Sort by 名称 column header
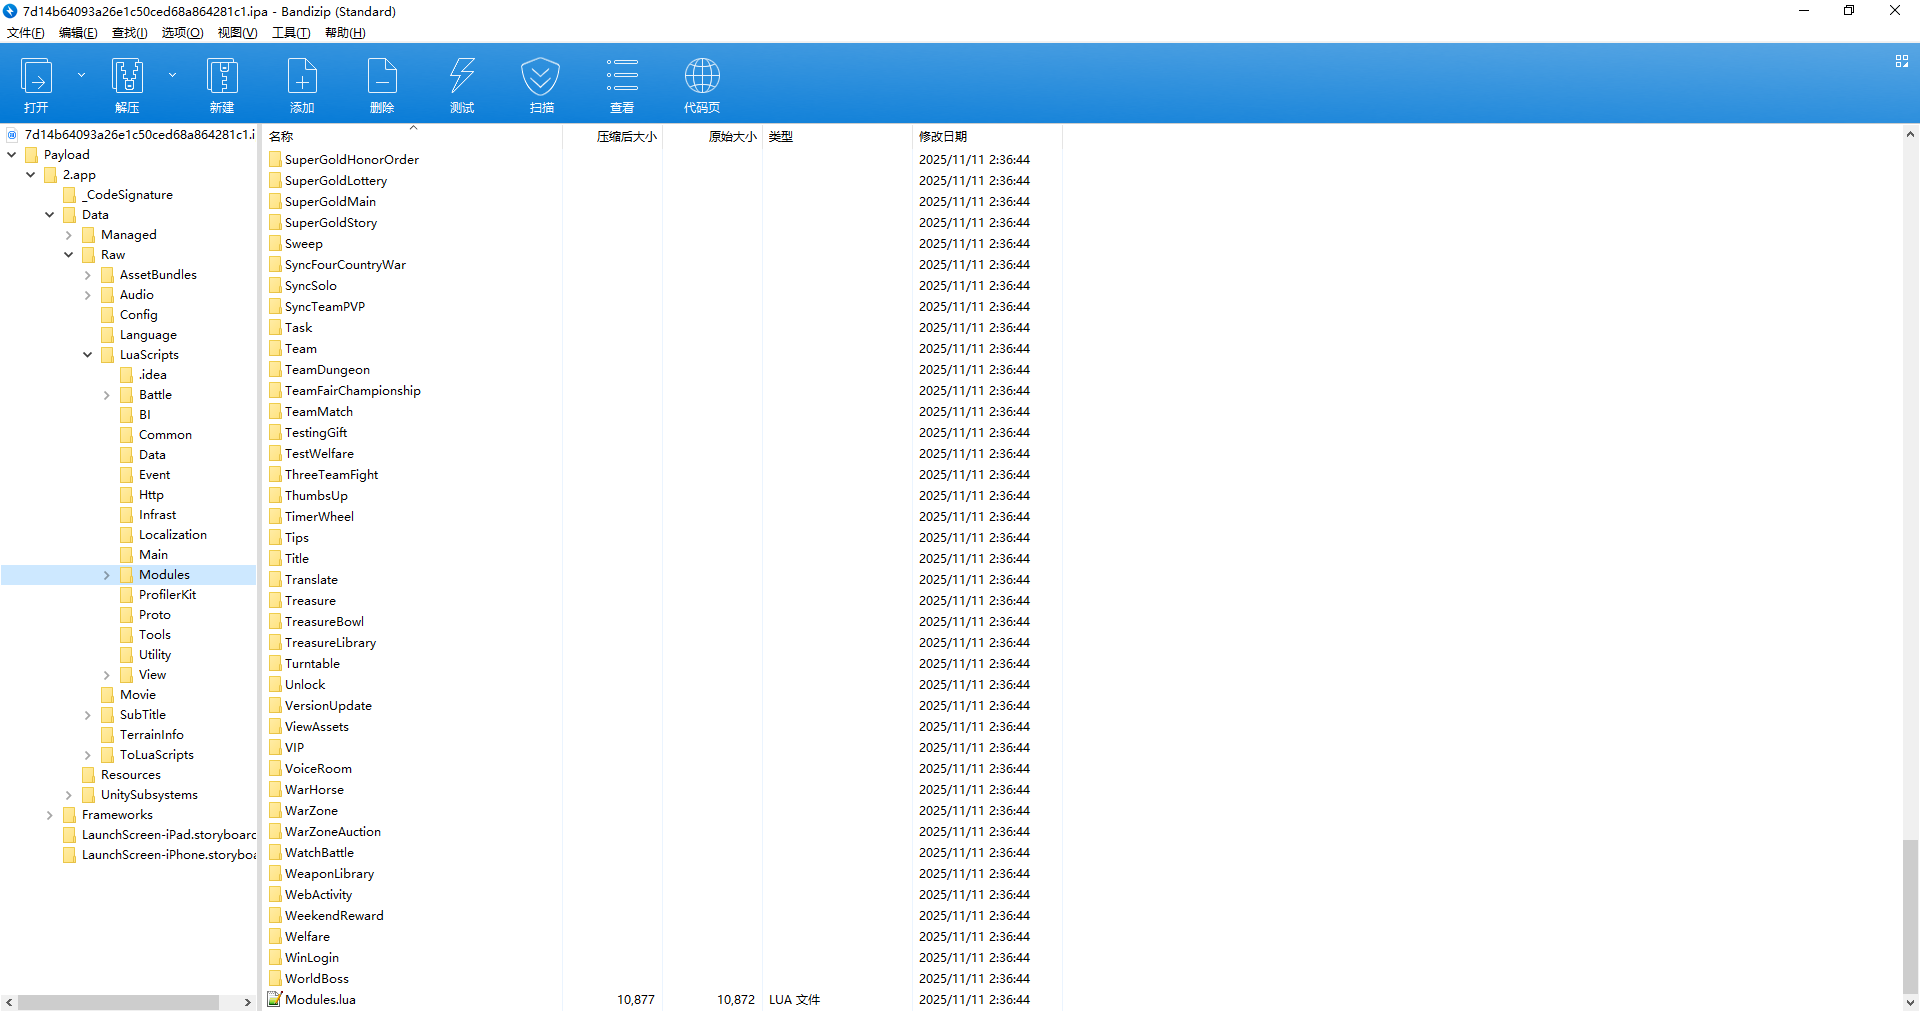The height and width of the screenshot is (1011, 1920). coord(282,136)
